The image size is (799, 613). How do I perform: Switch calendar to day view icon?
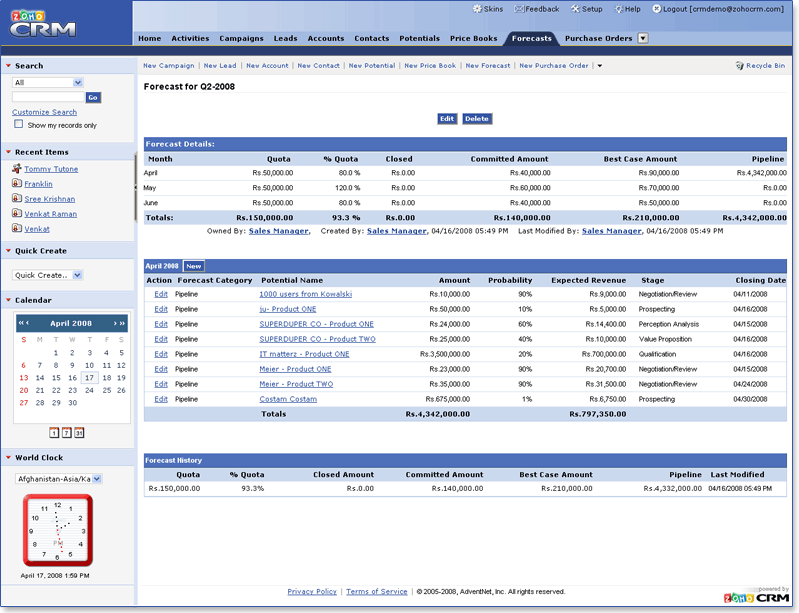click(54, 432)
